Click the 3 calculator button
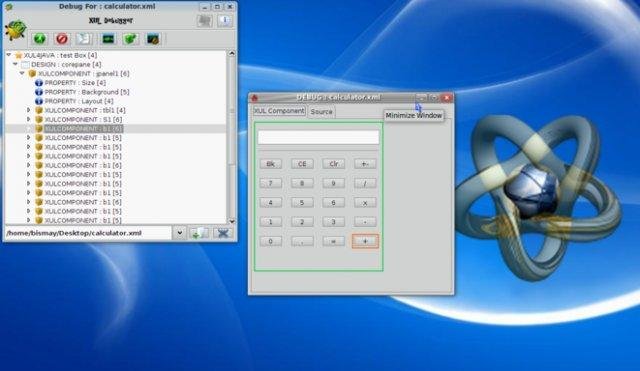The height and width of the screenshot is (371, 640). [333, 222]
